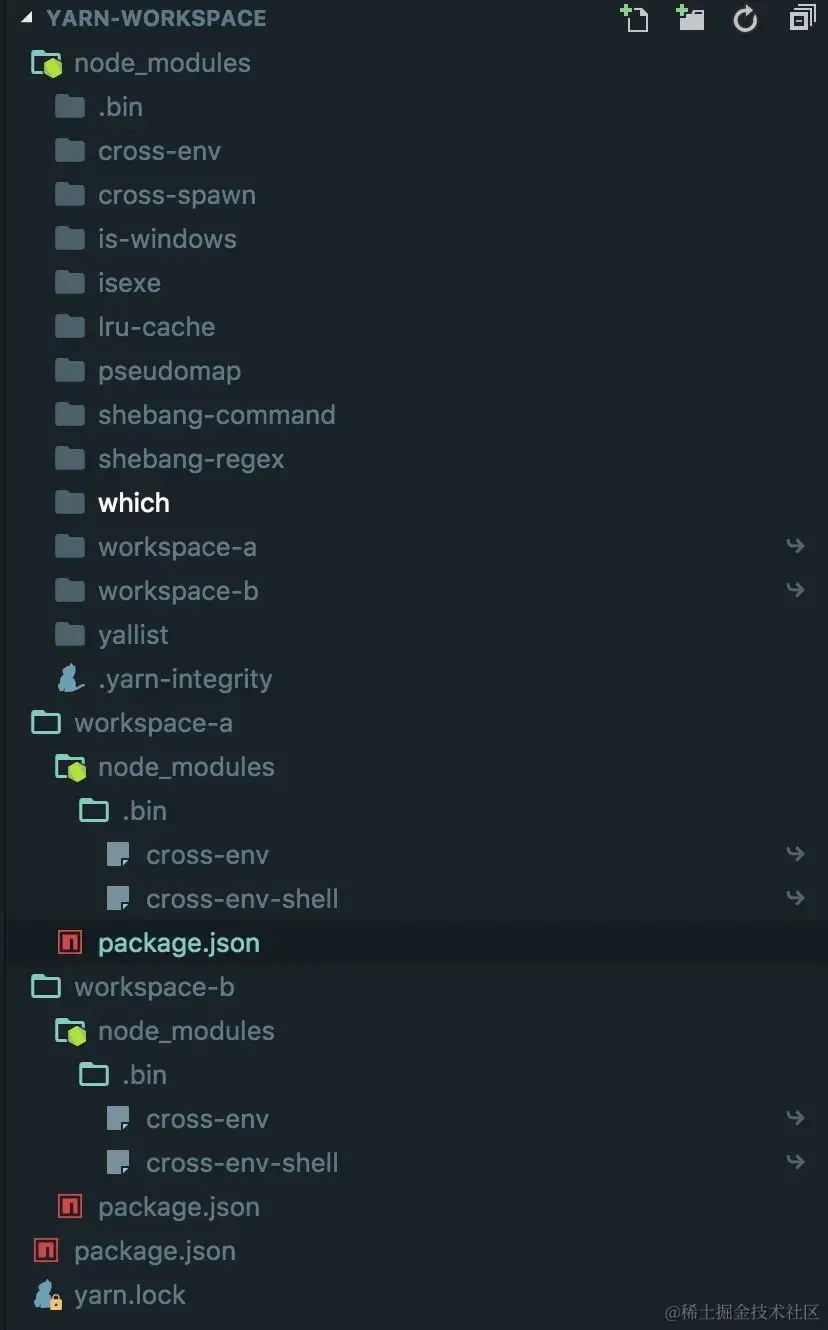The image size is (828, 1330).
Task: Select the yallist folder
Action: click(x=133, y=635)
